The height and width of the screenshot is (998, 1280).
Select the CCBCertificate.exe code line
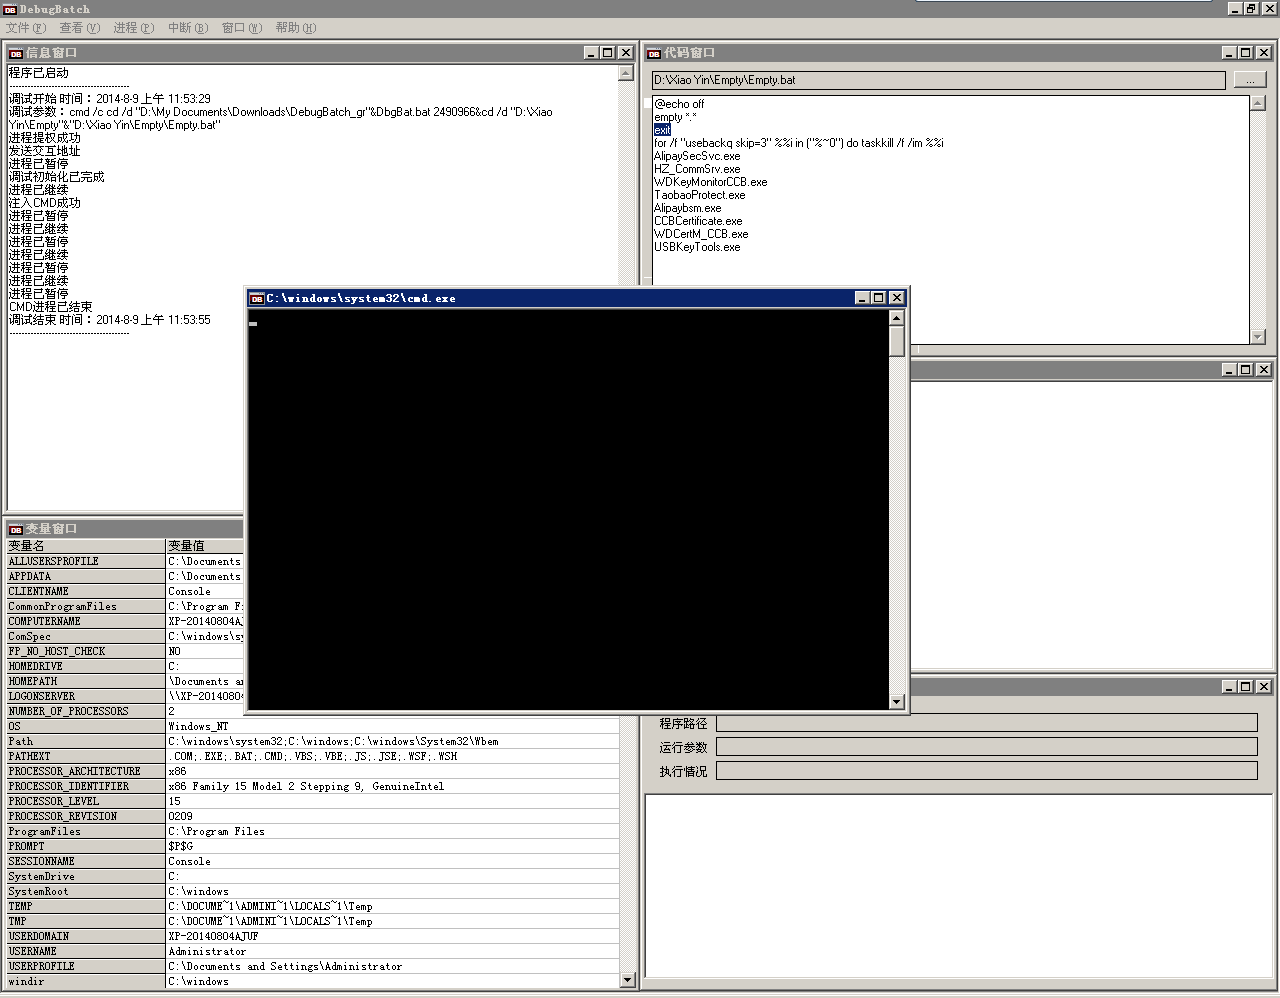point(698,221)
